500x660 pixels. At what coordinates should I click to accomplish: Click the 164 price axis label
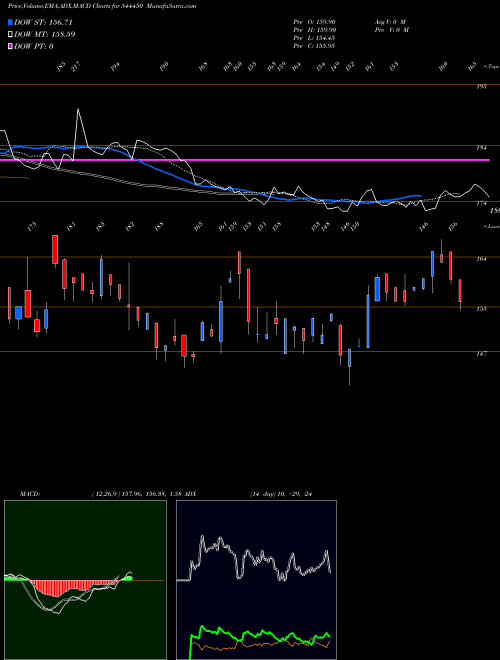(x=482, y=259)
